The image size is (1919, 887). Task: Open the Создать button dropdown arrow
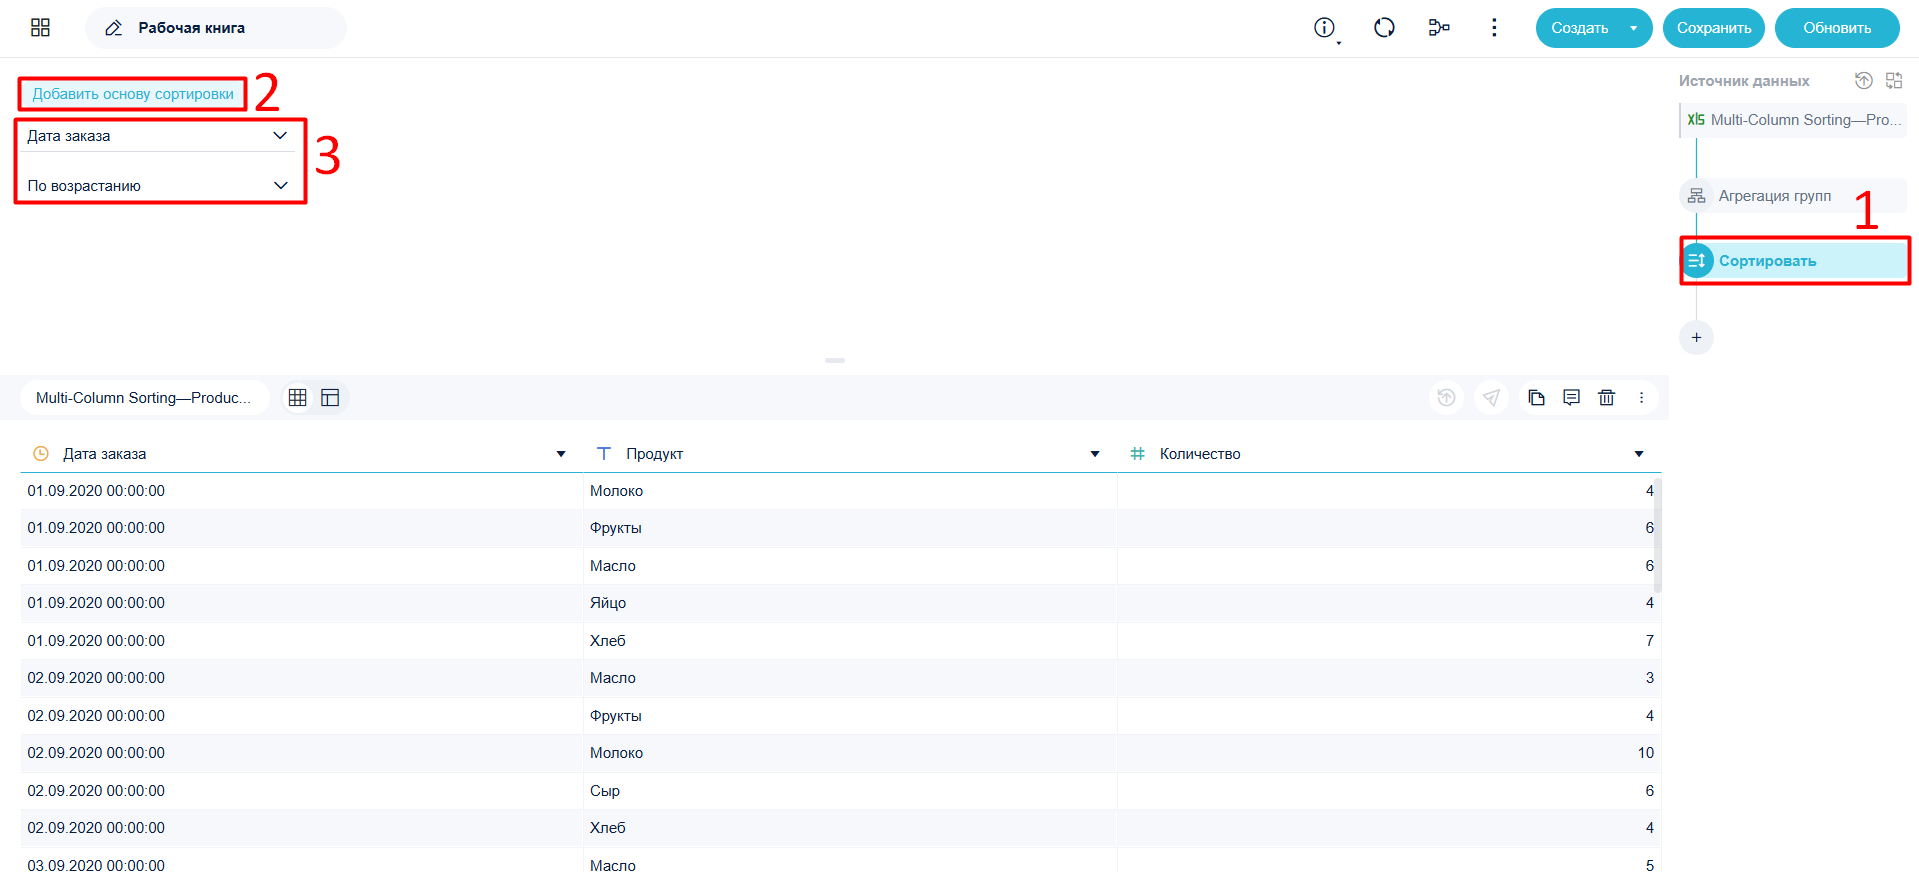[x=1633, y=28]
